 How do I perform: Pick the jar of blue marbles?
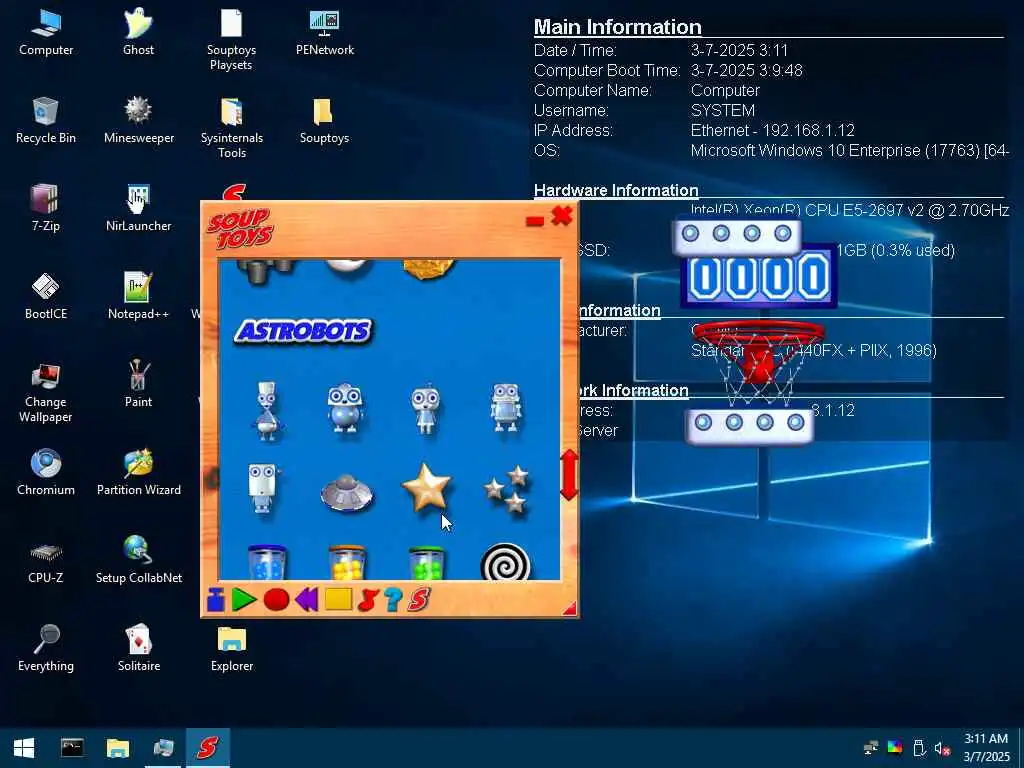click(x=267, y=562)
